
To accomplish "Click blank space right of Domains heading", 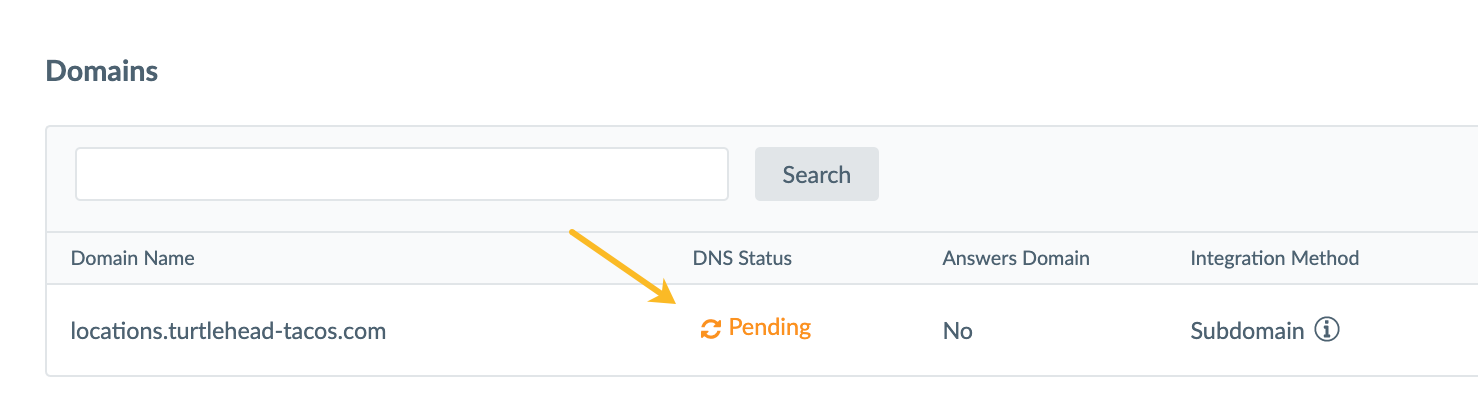I will point(800,71).
